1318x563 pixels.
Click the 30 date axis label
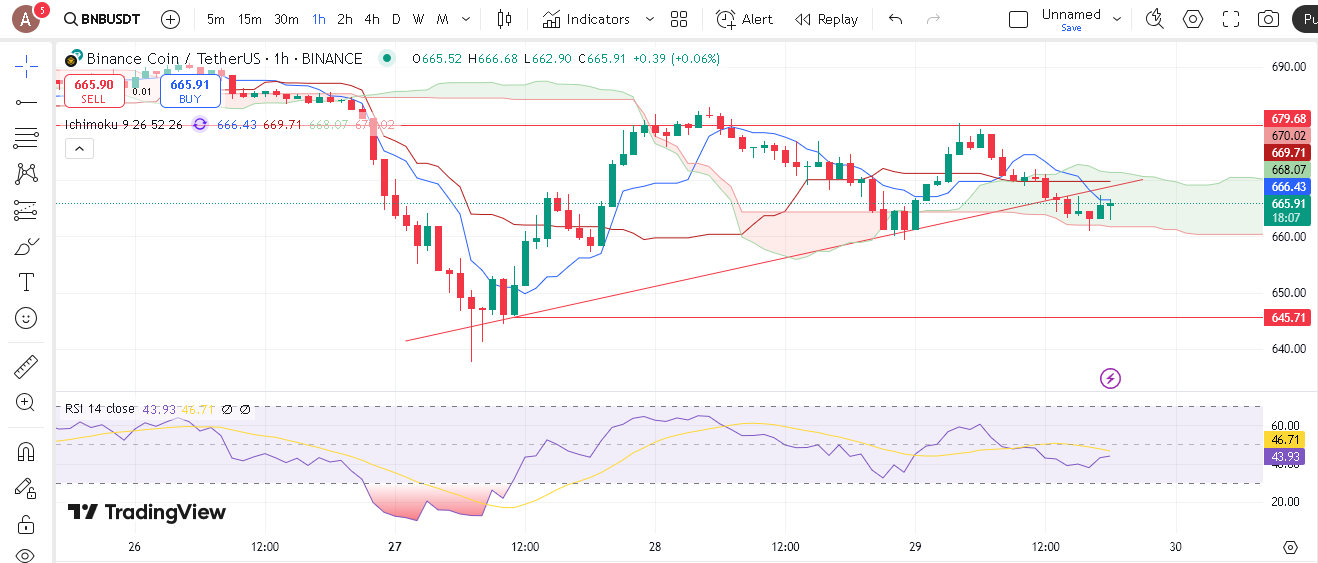click(1176, 547)
